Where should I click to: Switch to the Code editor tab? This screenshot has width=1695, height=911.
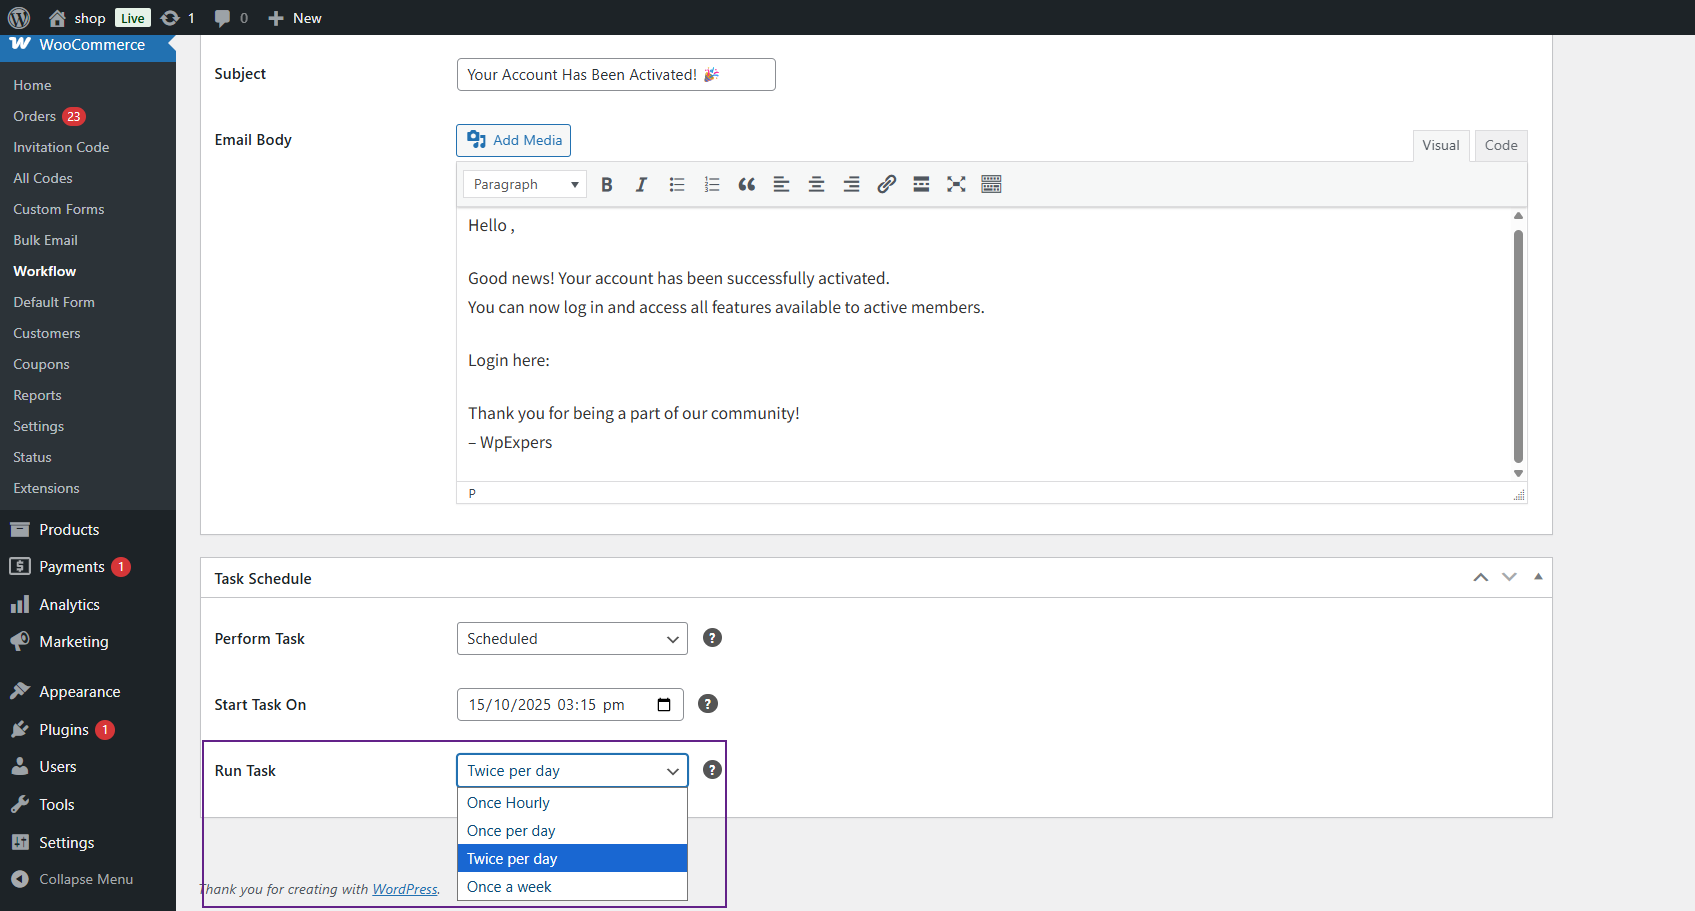coord(1500,146)
